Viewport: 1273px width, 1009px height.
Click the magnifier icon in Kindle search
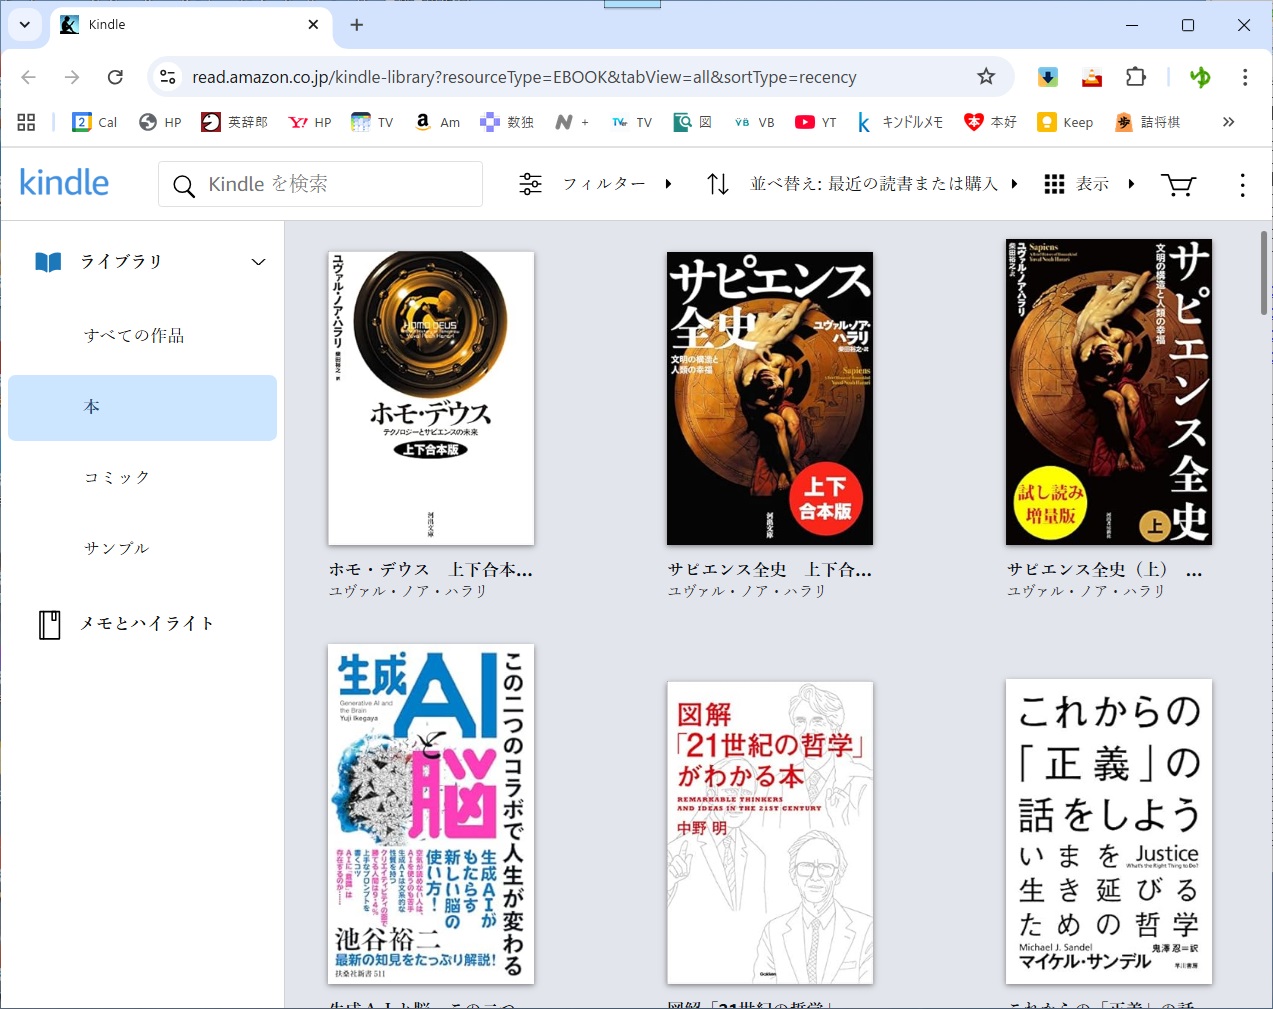pyautogui.click(x=184, y=186)
